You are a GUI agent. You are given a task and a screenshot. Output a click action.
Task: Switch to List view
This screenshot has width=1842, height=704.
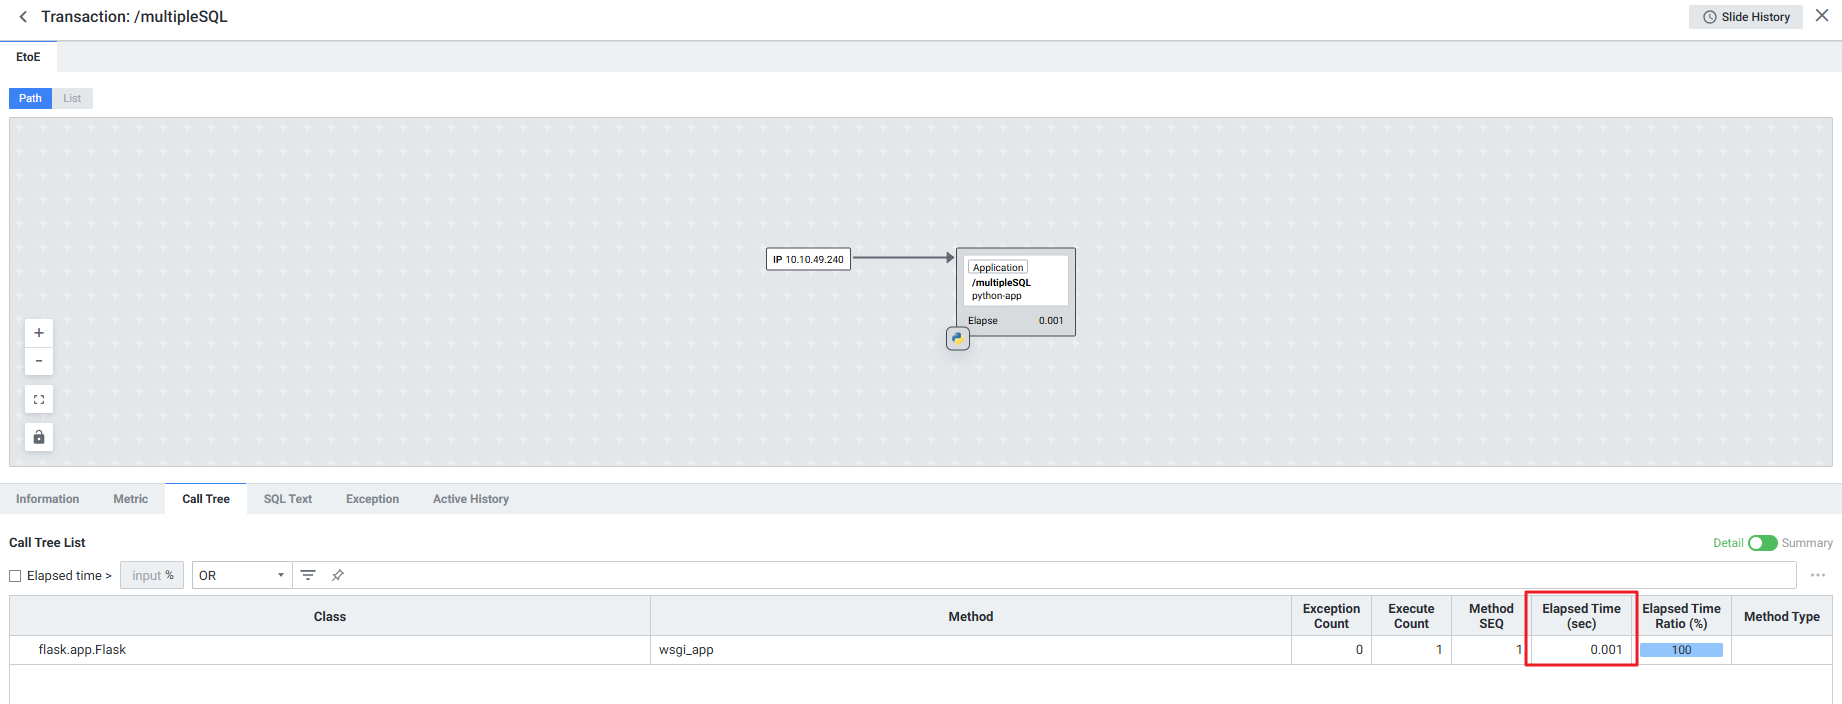click(x=72, y=98)
